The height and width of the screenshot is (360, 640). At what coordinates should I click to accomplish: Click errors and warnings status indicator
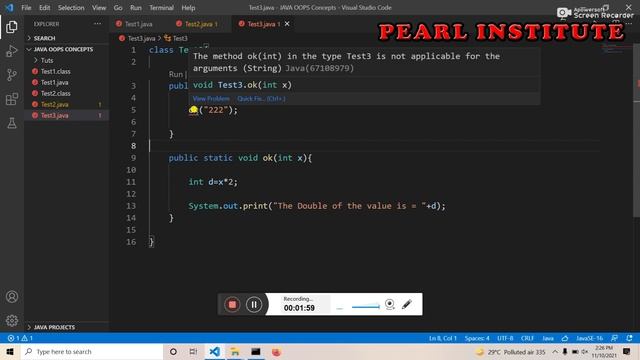[x=20, y=338]
